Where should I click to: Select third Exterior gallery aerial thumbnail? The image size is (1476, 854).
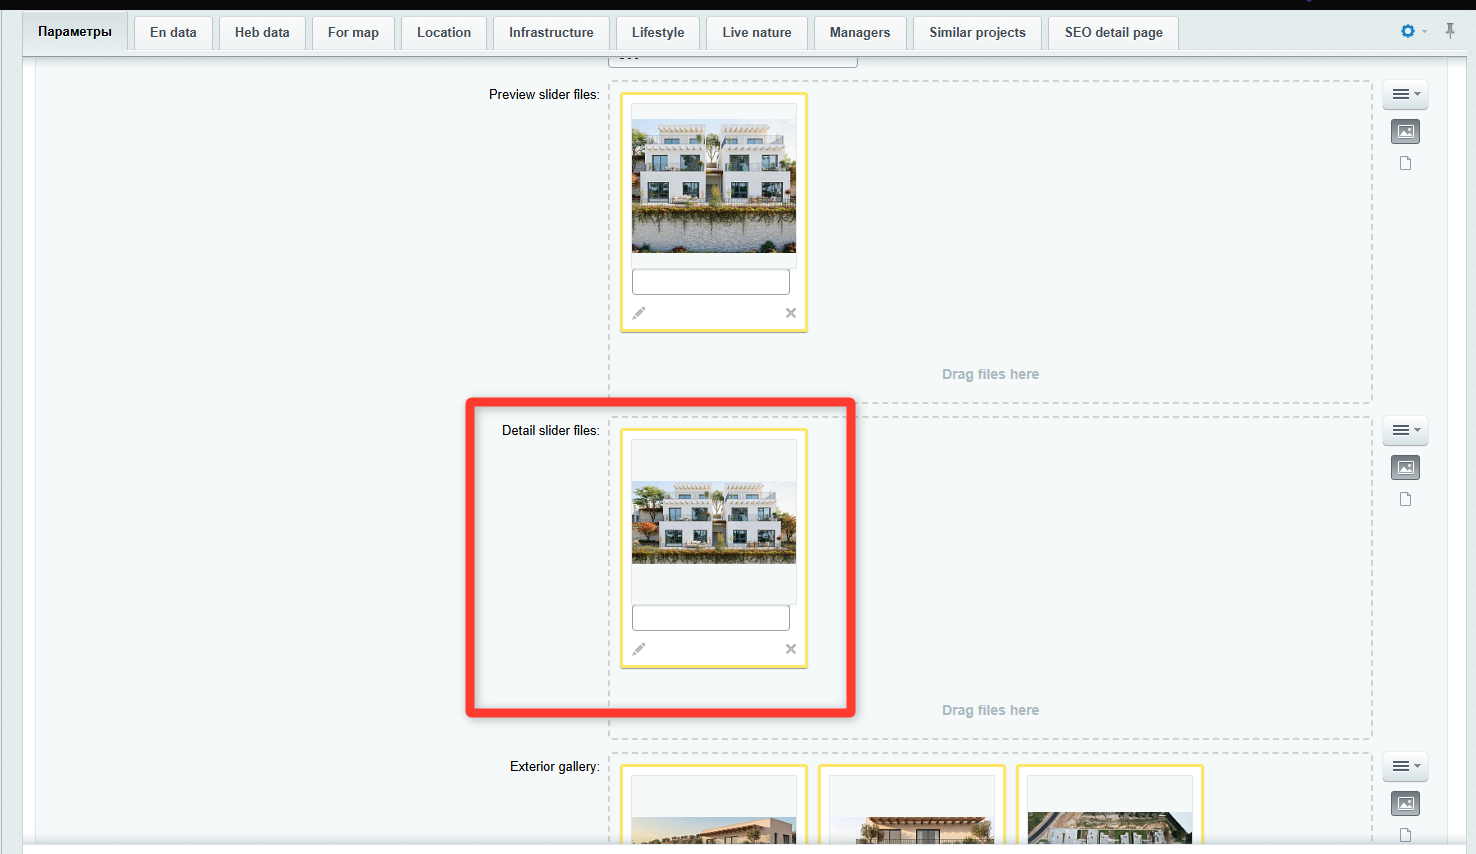click(x=1110, y=828)
